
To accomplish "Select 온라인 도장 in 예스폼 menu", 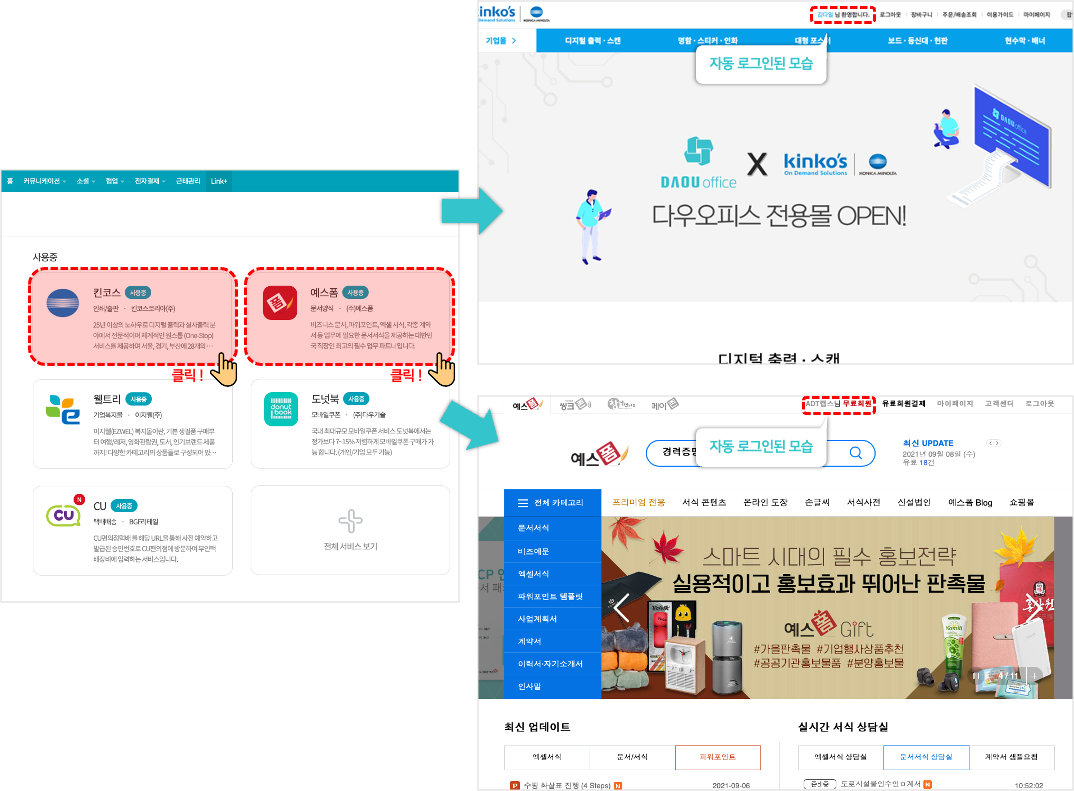I will coord(766,502).
